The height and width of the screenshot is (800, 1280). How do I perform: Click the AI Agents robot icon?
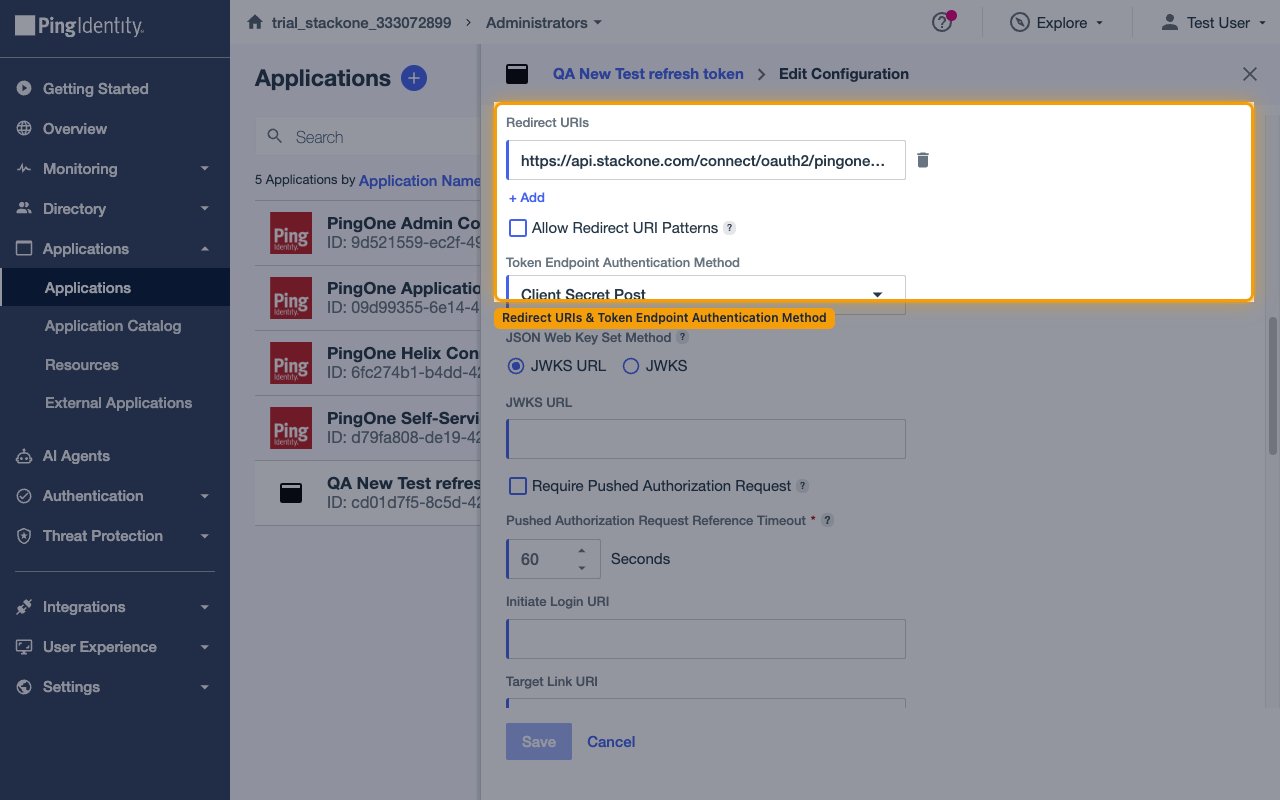(x=24, y=456)
